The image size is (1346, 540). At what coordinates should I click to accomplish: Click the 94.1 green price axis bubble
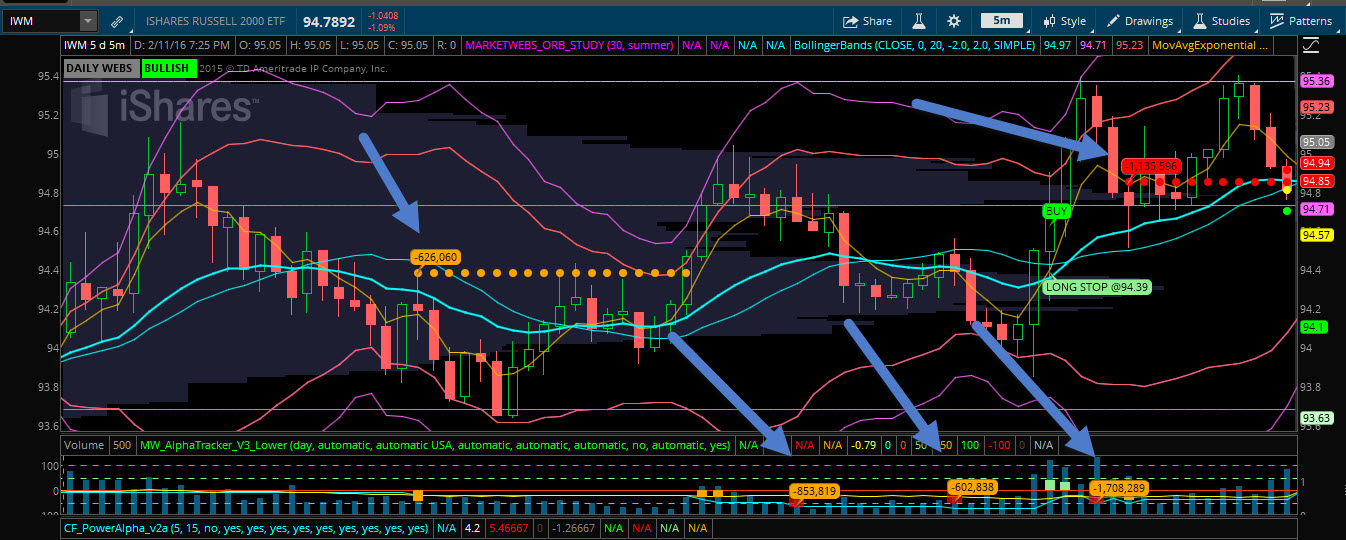coord(1313,327)
